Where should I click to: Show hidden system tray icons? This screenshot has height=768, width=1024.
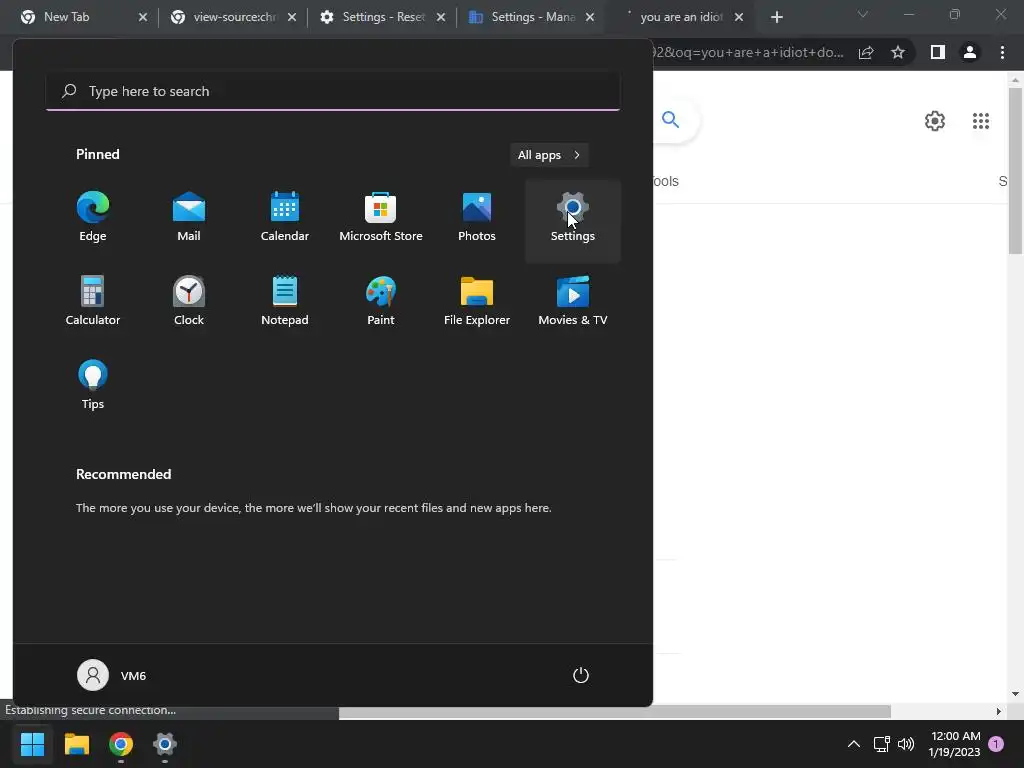[854, 744]
